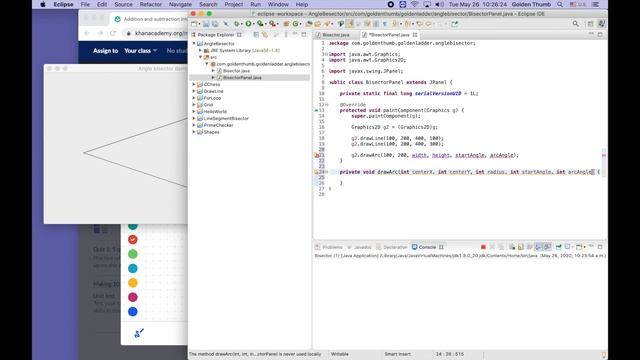Click the toolbar search magnifier icon
Viewport: 640px width, 360px height.
(x=576, y=24)
